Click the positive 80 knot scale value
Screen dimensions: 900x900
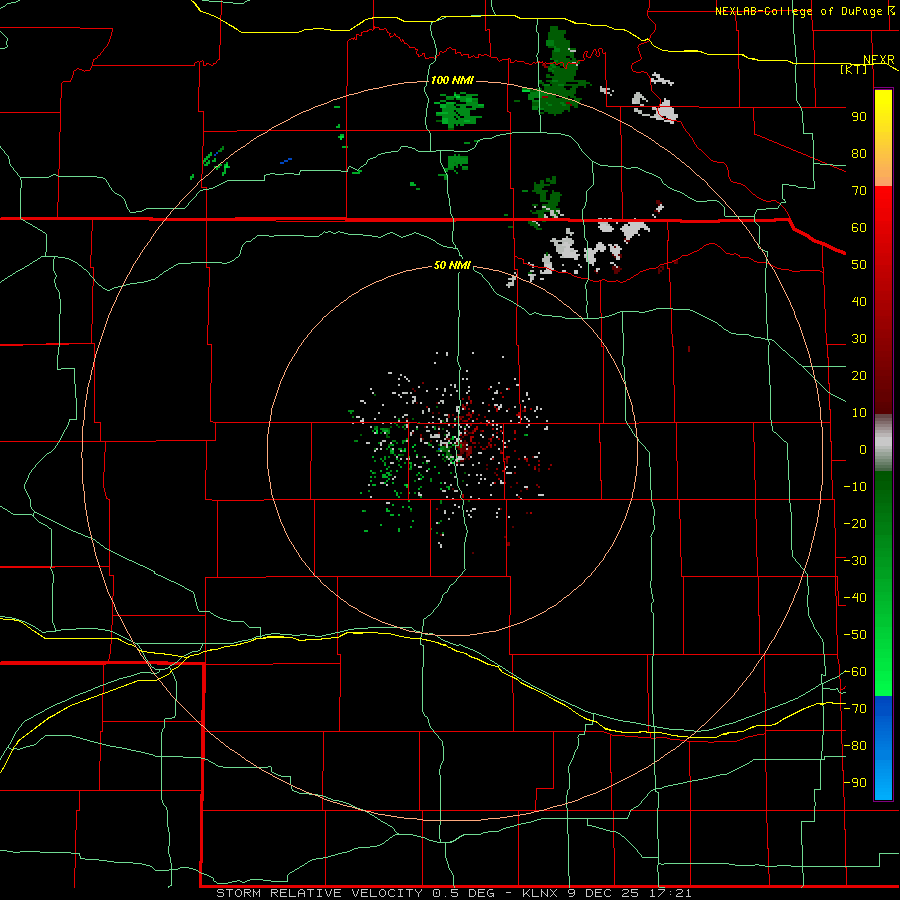coord(859,154)
